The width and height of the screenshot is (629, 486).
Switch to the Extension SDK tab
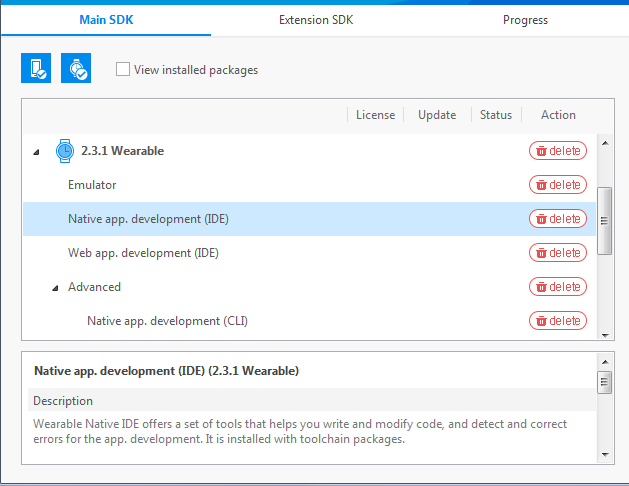(315, 20)
